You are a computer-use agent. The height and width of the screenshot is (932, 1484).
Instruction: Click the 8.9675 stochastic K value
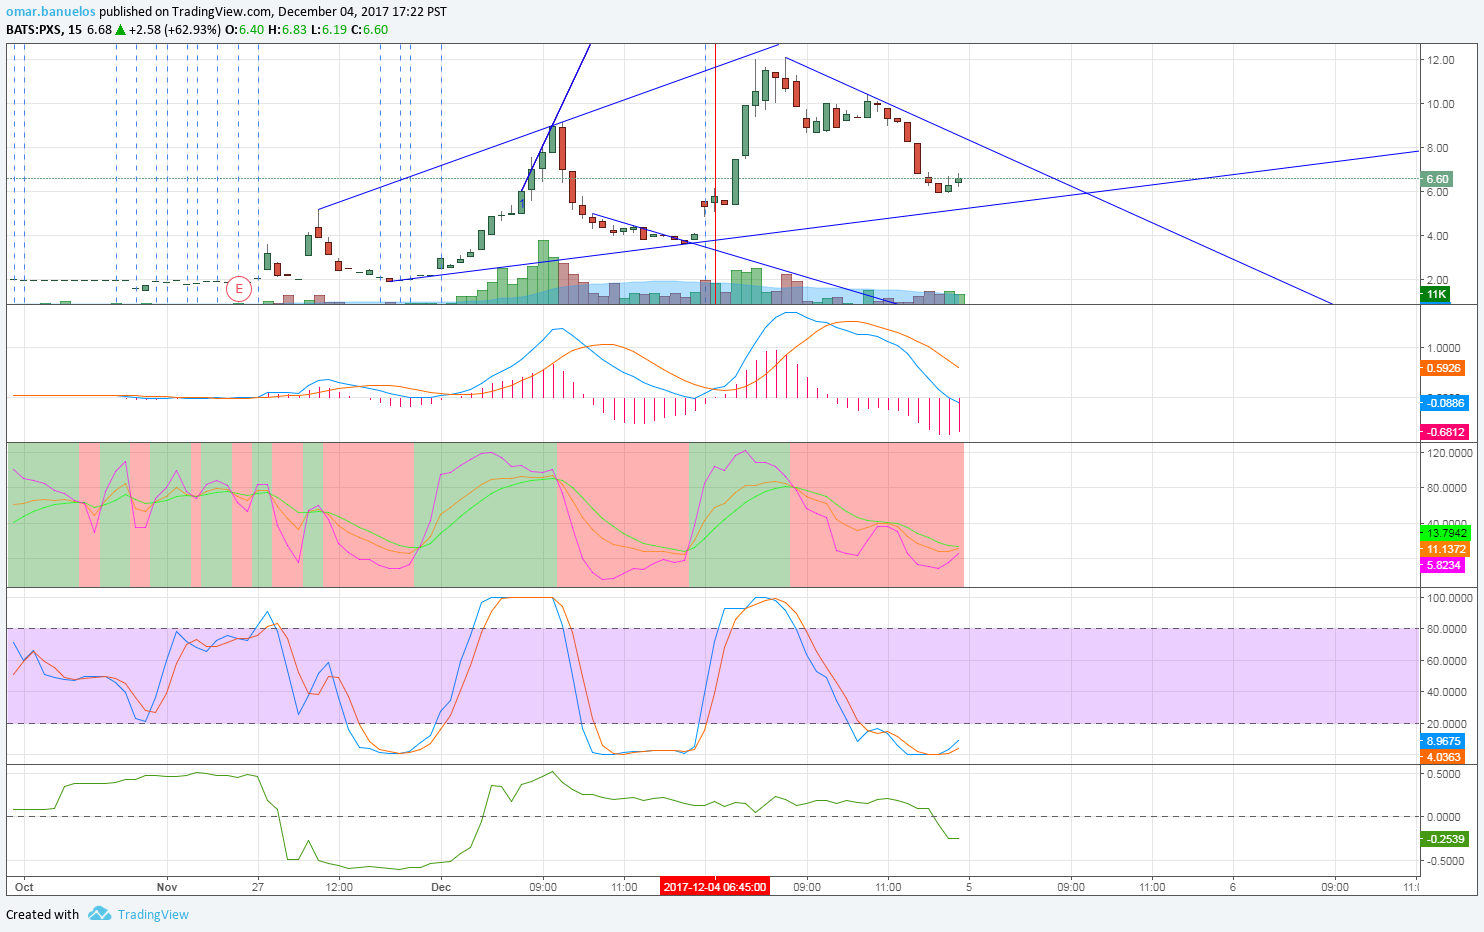tap(1442, 741)
